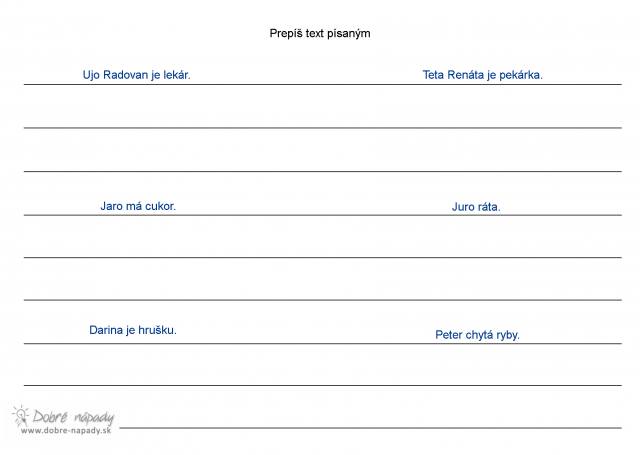
Task: Select the sentence Darina je hrušku
Action: (133, 329)
